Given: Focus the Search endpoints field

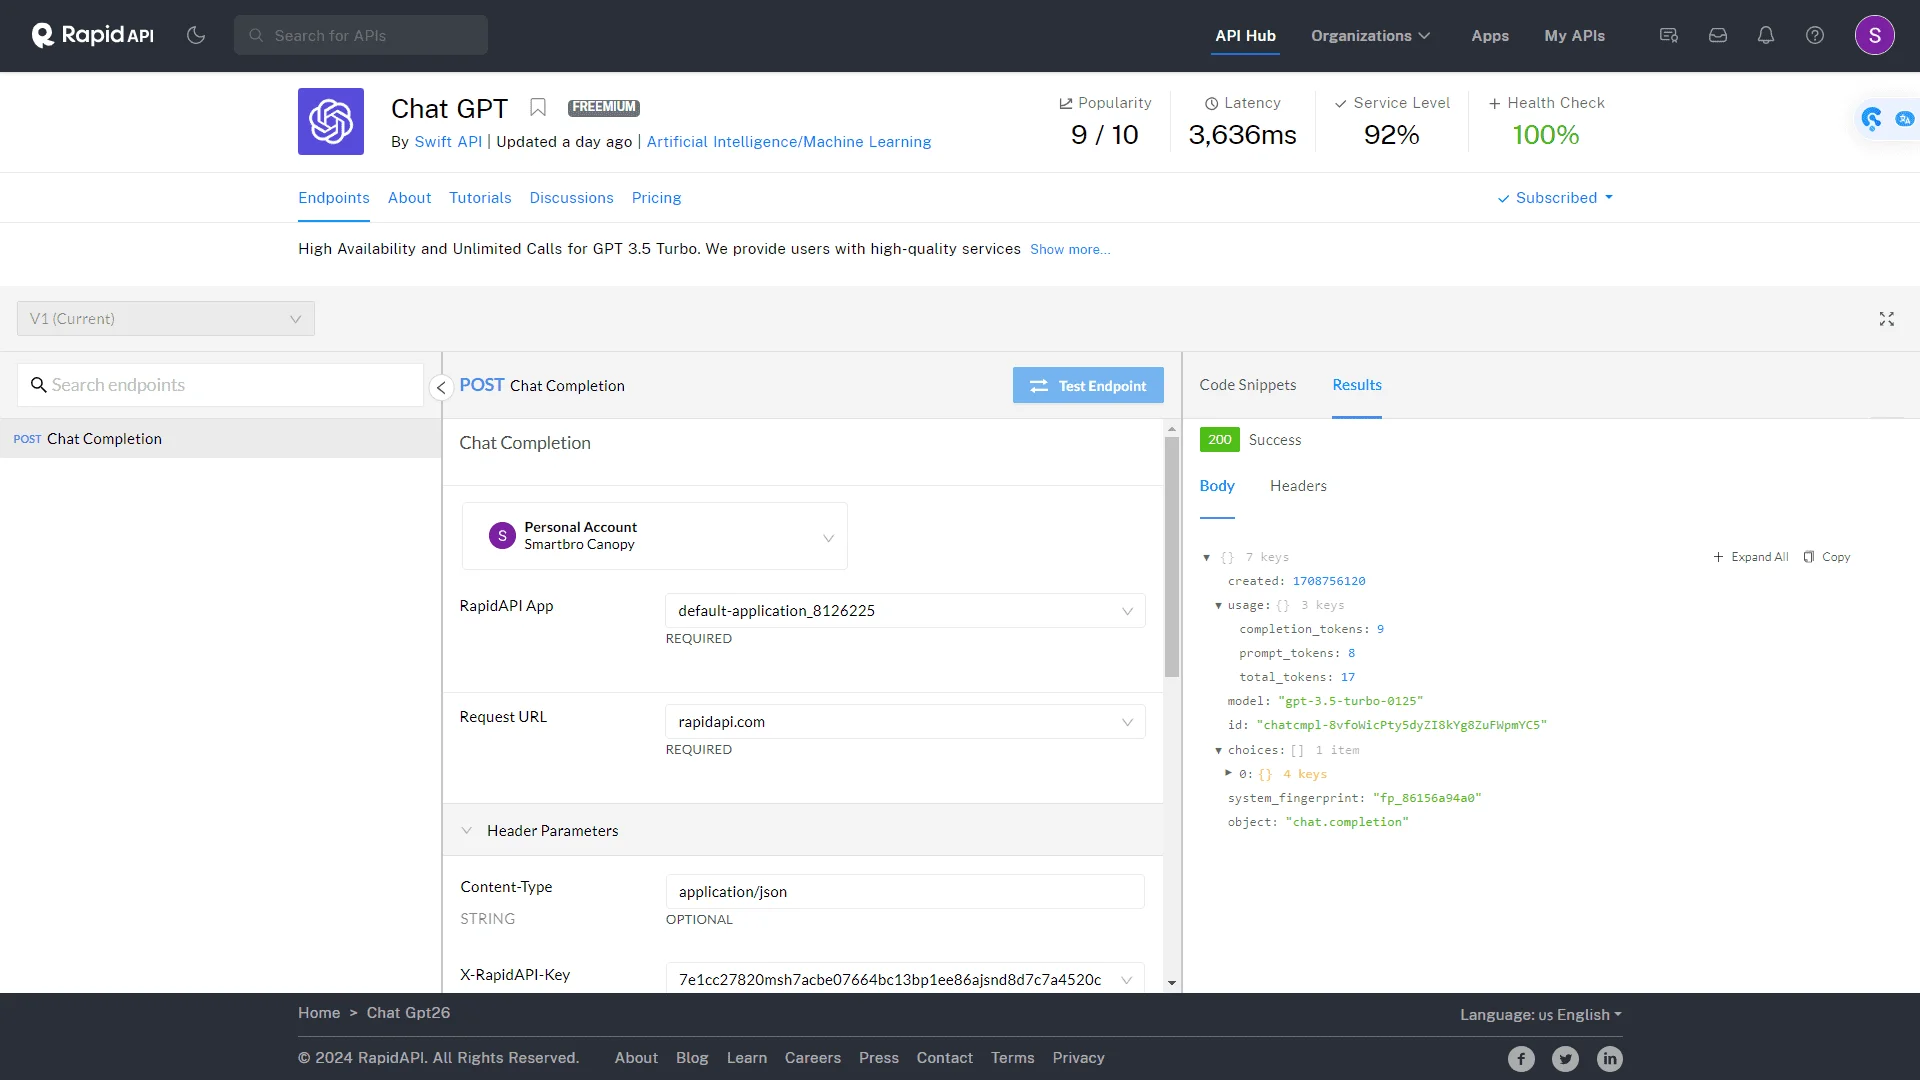Looking at the screenshot, I should [220, 385].
